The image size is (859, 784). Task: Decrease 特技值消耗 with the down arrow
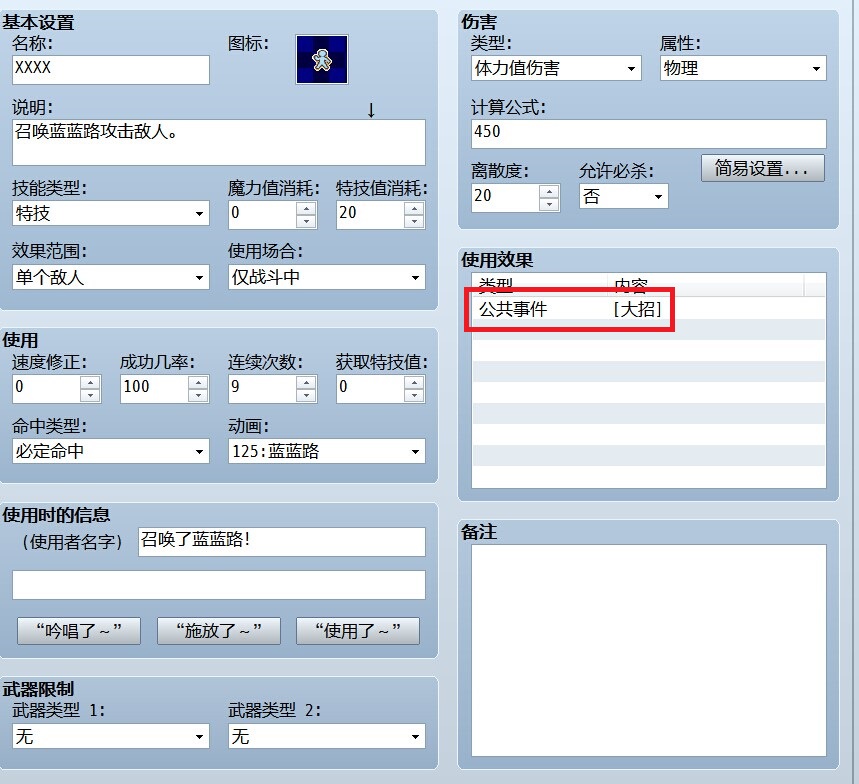coord(414,221)
